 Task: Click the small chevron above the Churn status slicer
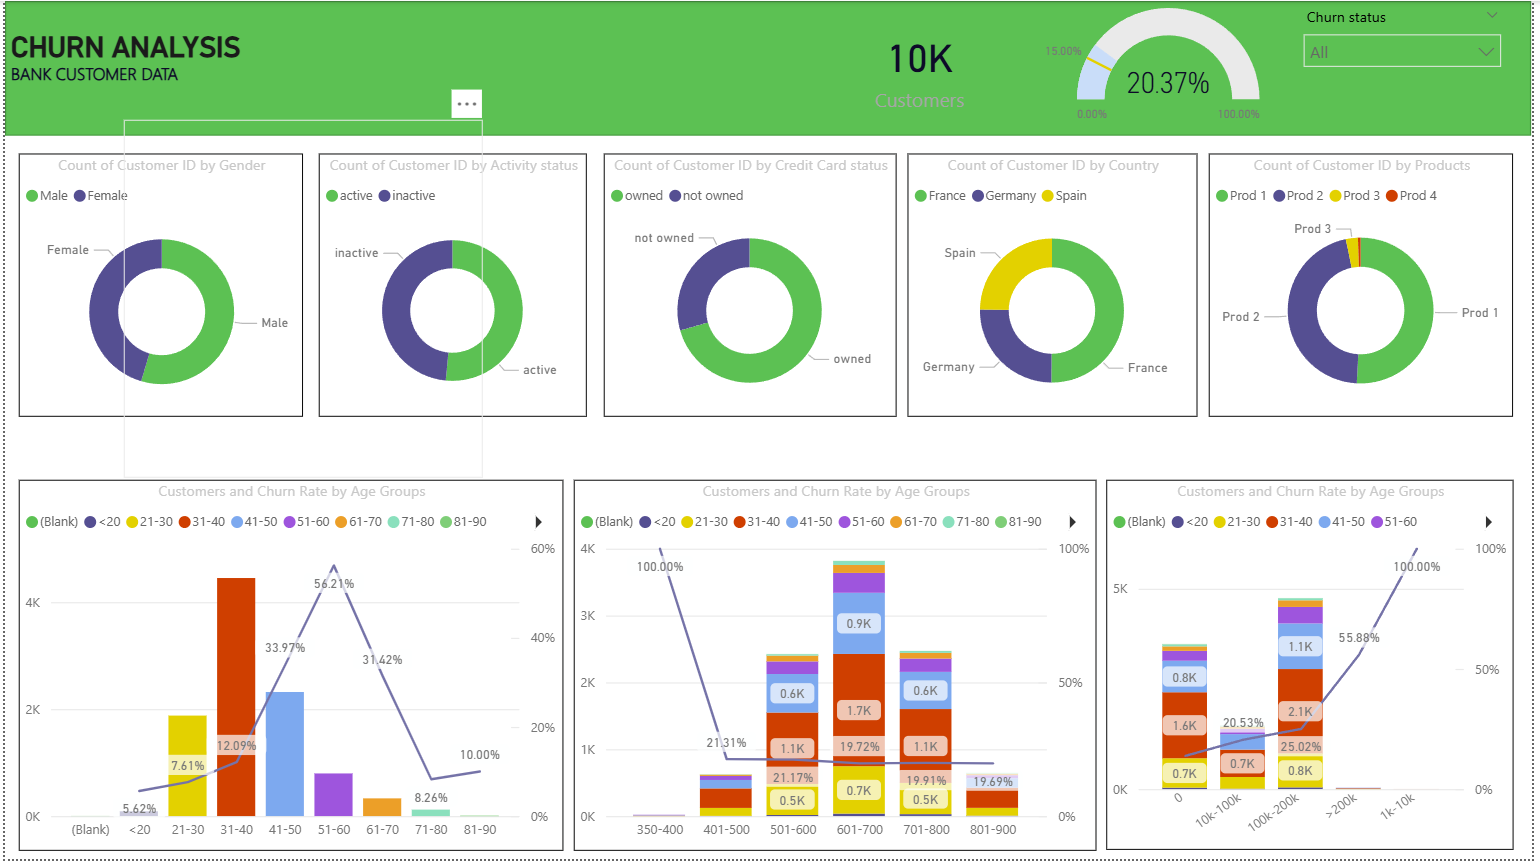point(1492,15)
